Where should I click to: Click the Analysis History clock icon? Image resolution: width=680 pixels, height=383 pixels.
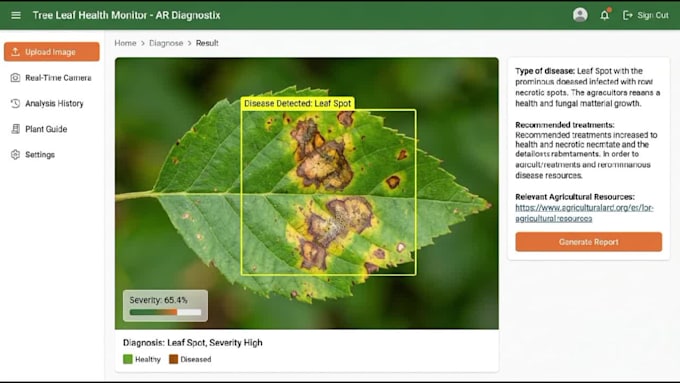pos(15,103)
